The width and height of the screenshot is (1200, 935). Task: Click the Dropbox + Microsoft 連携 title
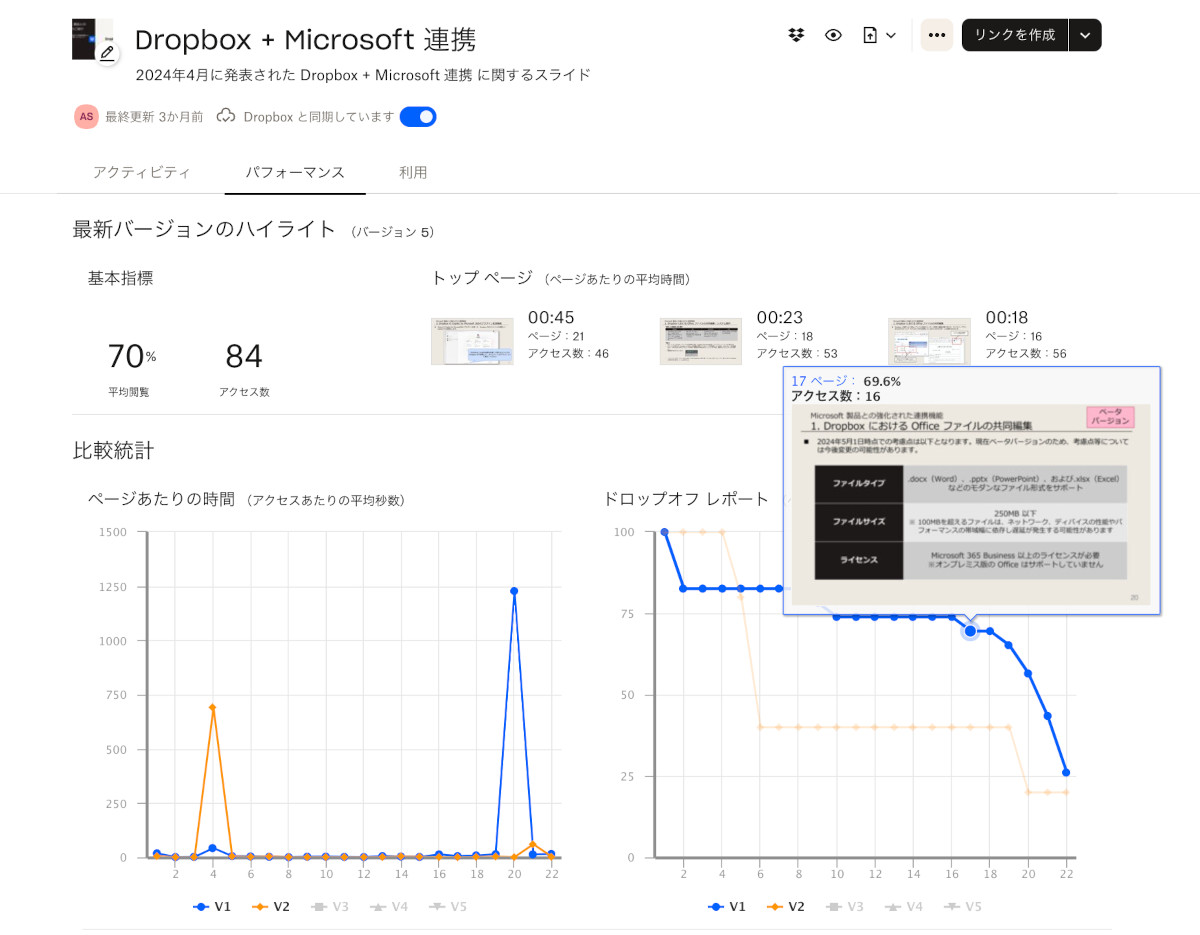coord(305,39)
